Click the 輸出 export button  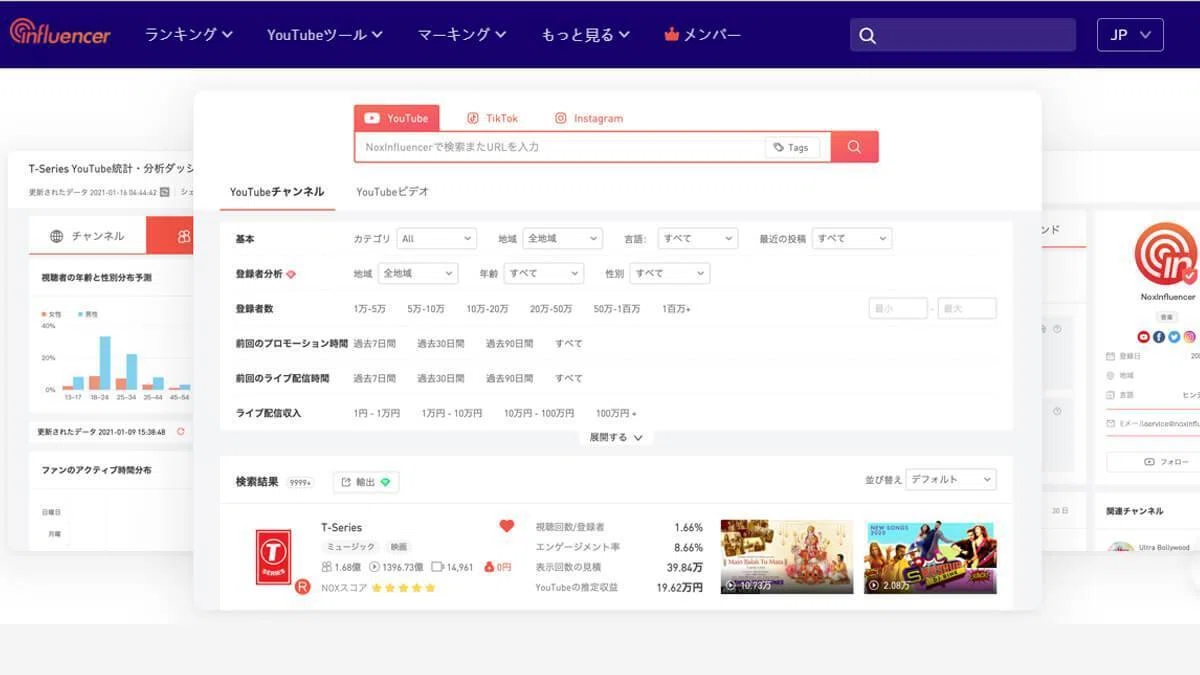(x=366, y=482)
